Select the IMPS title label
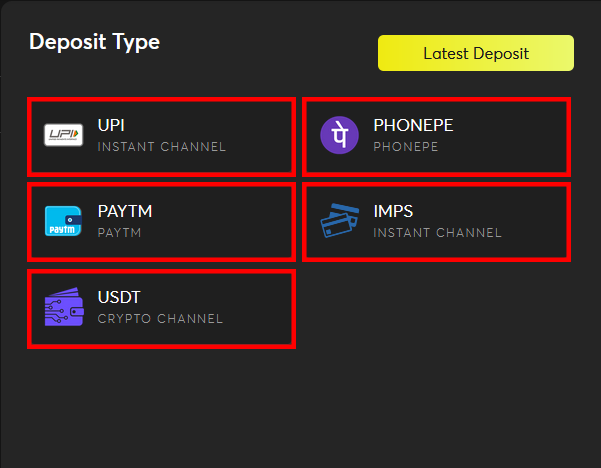 point(393,211)
